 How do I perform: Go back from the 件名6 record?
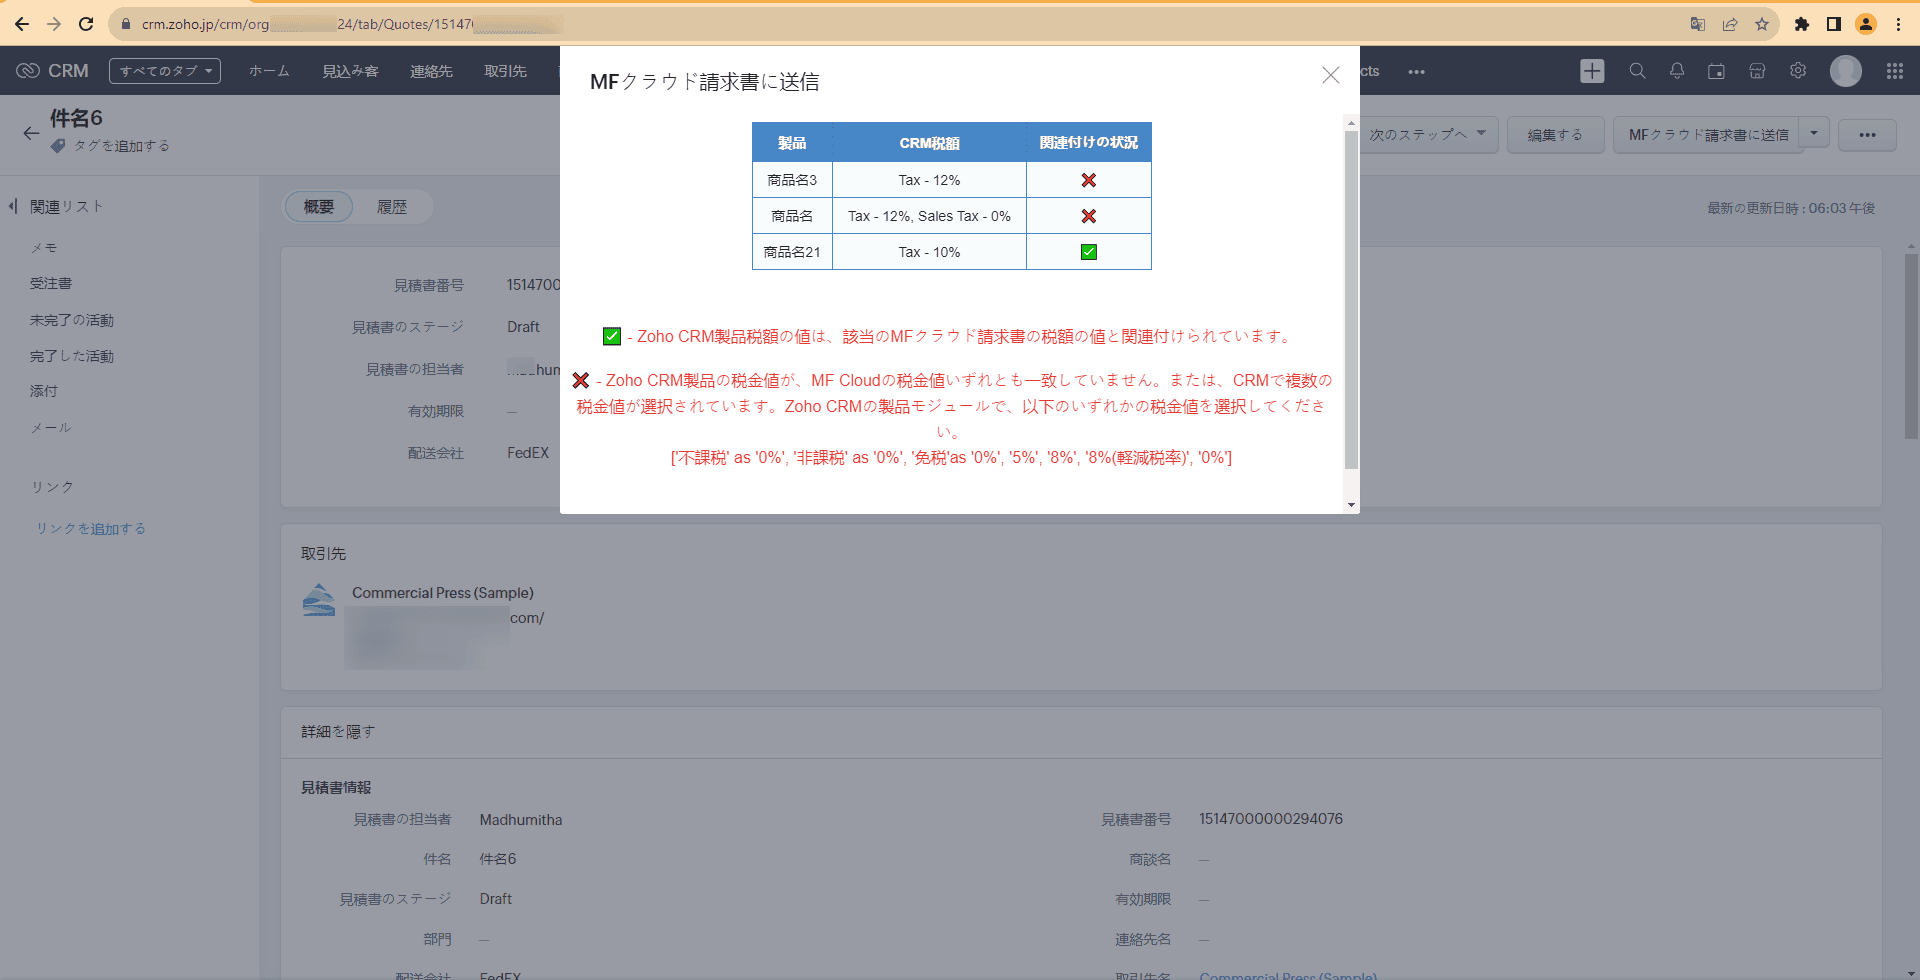point(31,133)
